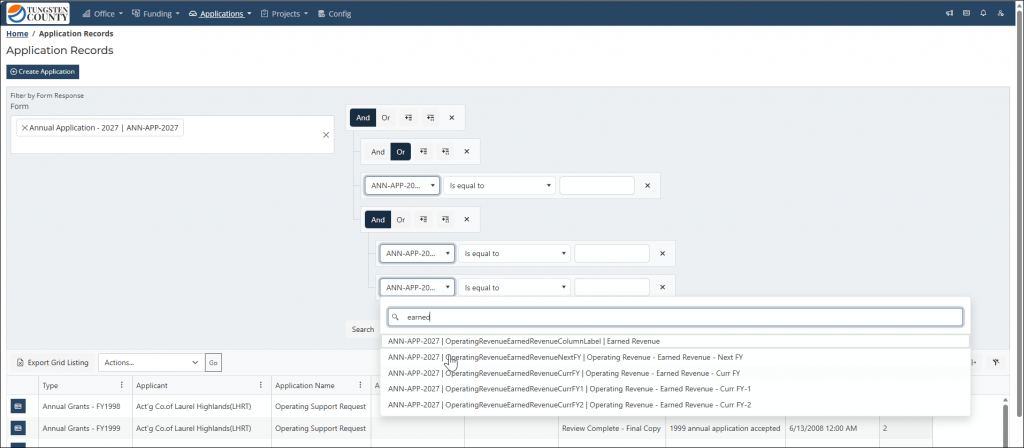Screen dimensions: 1024x448
Task: Choose Earned Revenue - Curr FY option
Action: click(x=675, y=373)
